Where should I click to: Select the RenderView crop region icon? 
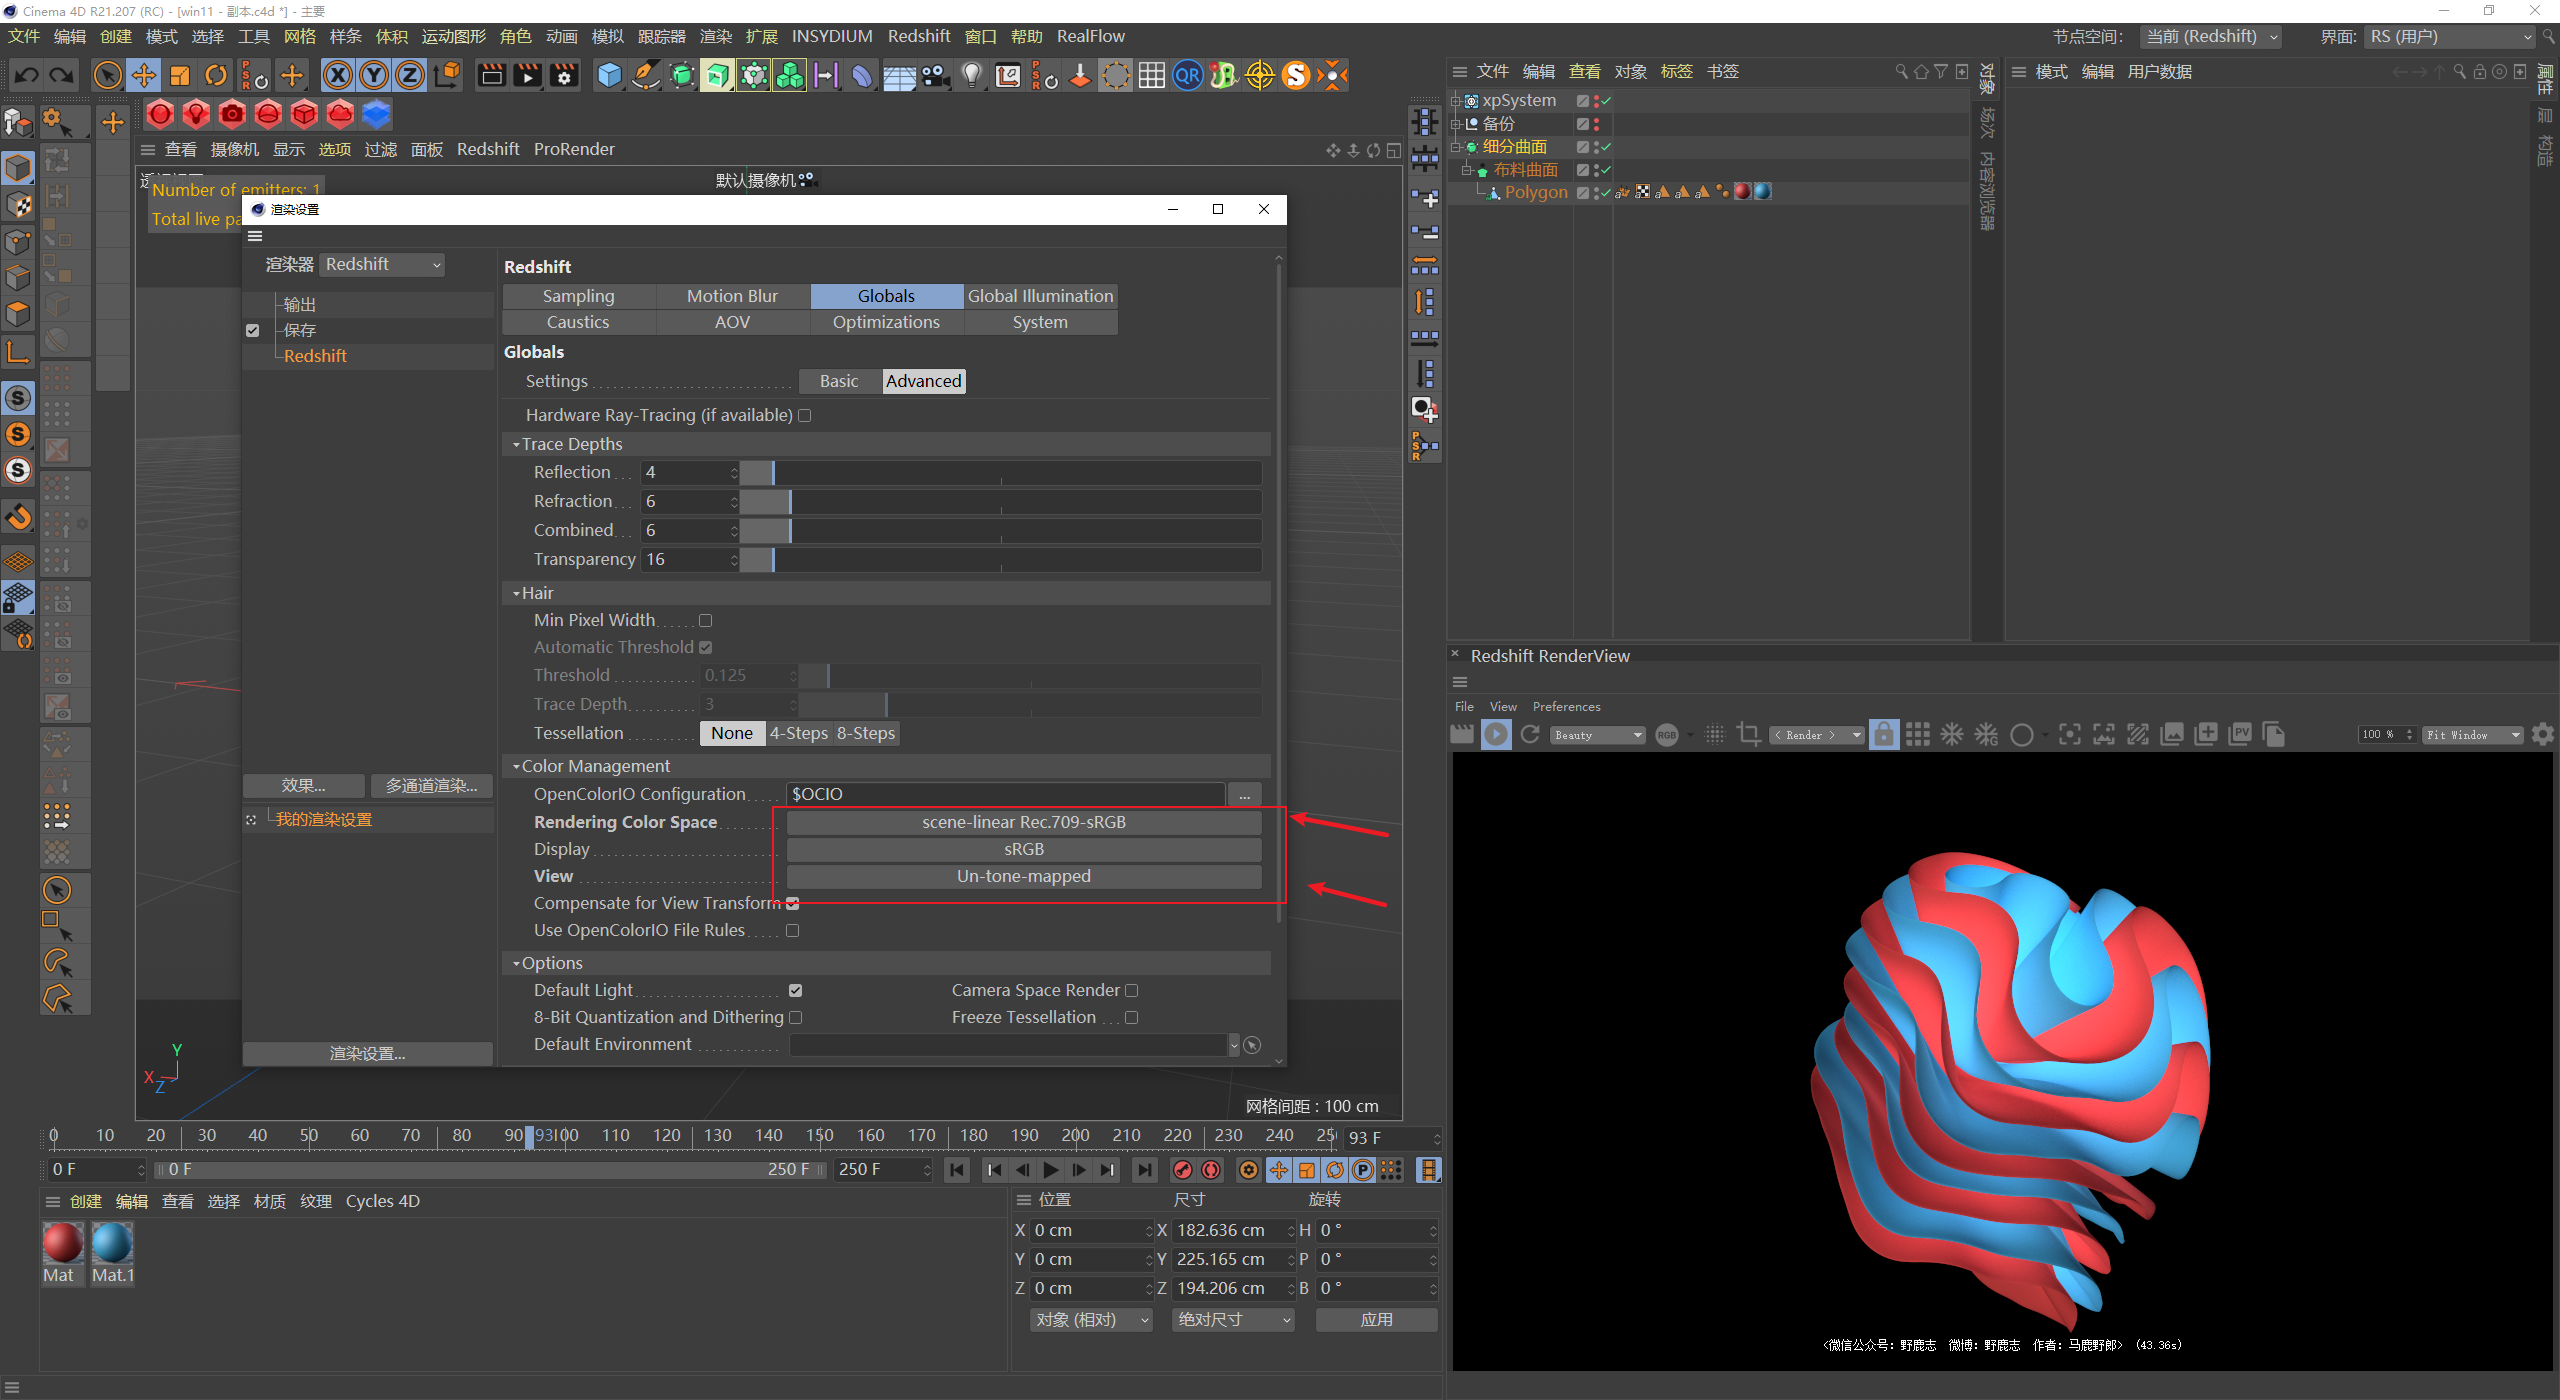[x=1748, y=735]
